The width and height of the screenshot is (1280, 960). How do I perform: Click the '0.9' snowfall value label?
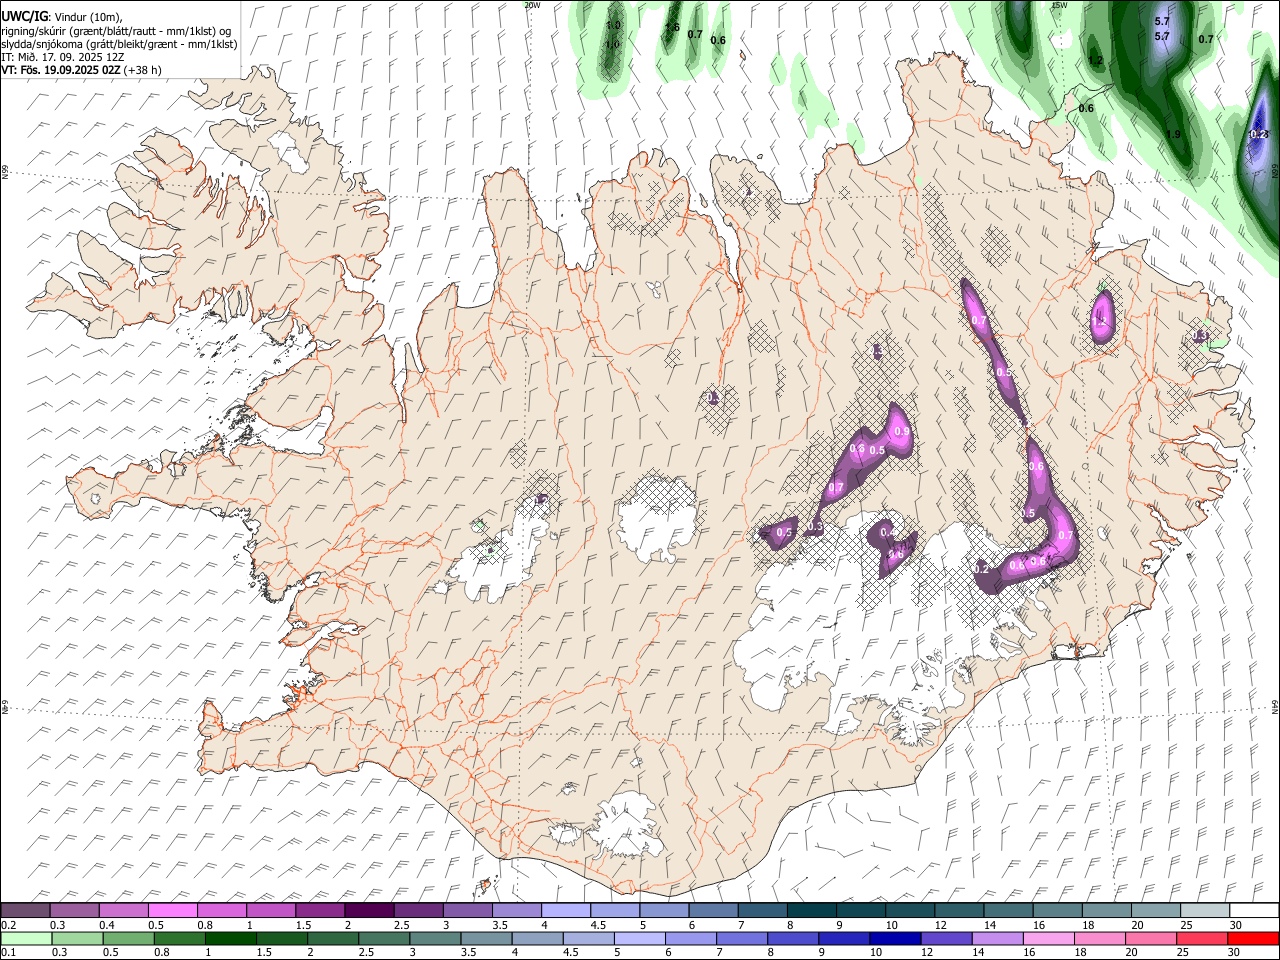901,432
